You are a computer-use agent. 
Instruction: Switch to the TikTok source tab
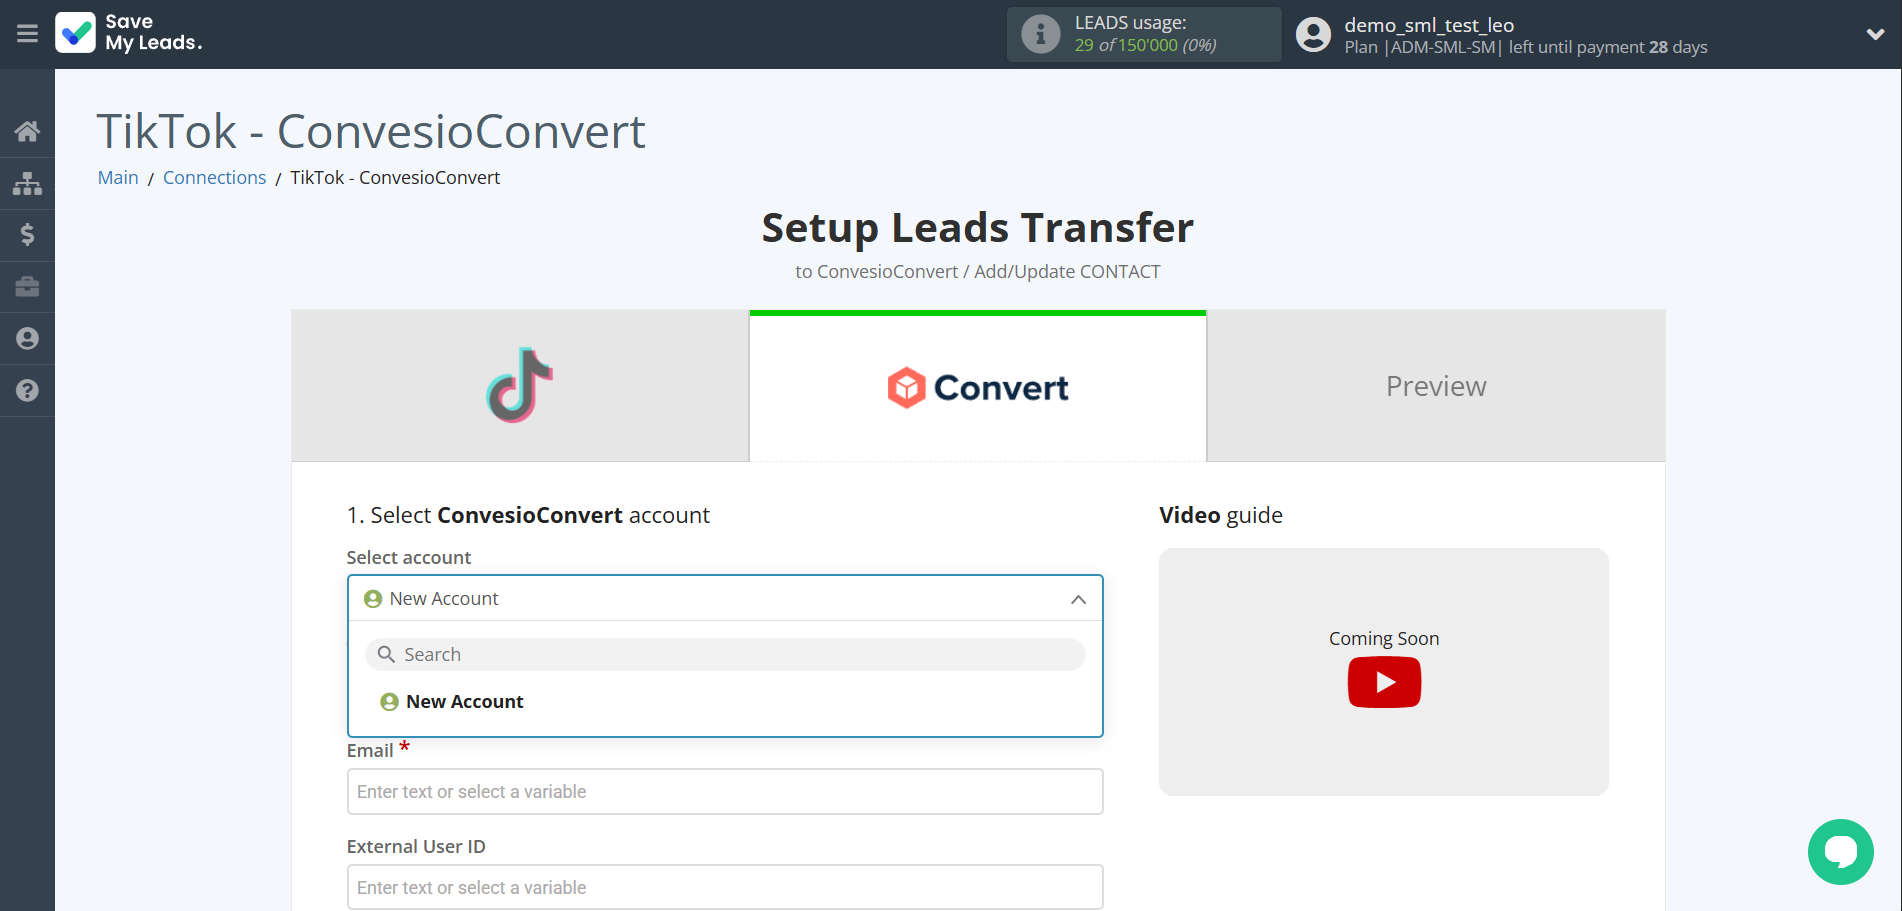[520, 386]
